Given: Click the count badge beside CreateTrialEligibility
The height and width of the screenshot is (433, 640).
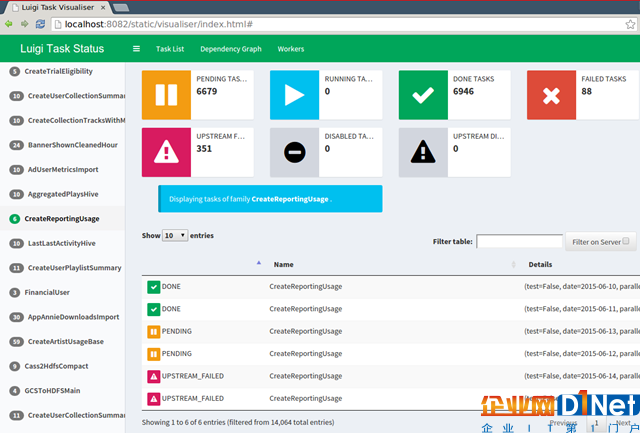Looking at the screenshot, I should 15,71.
